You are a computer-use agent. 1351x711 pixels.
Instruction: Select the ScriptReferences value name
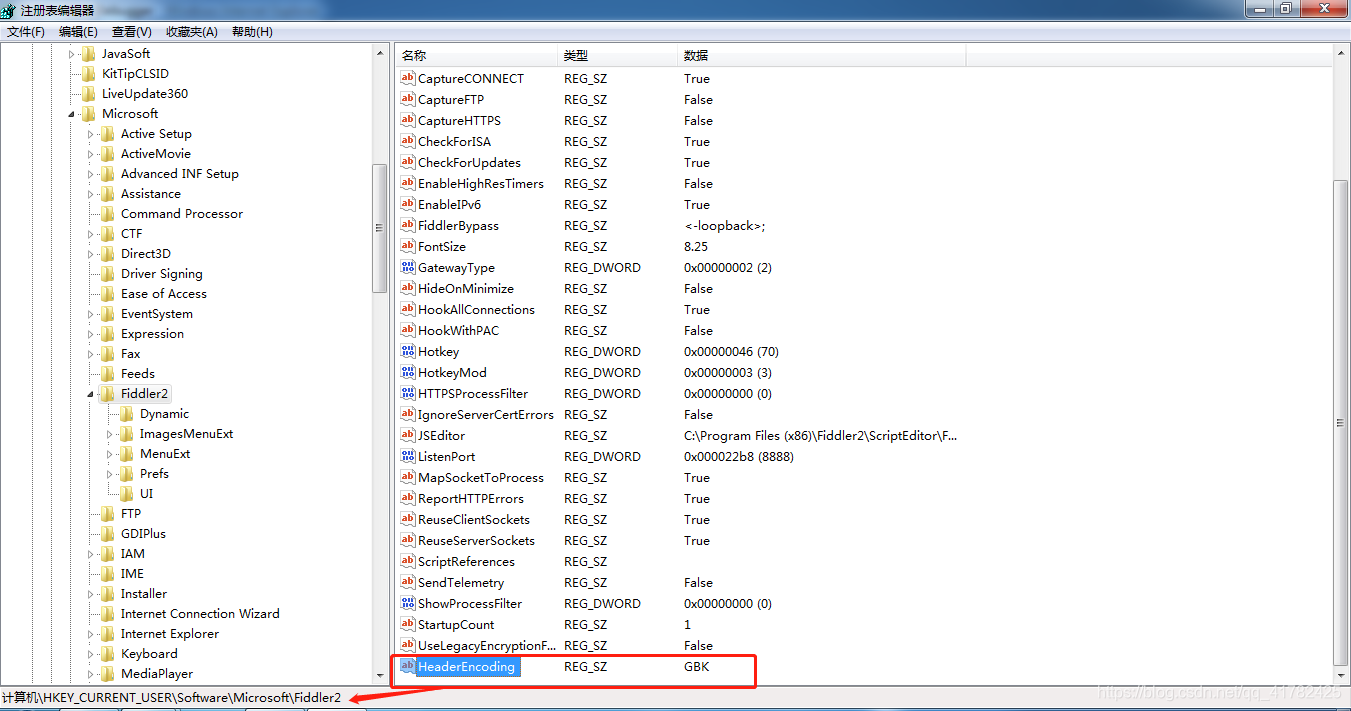click(x=466, y=561)
